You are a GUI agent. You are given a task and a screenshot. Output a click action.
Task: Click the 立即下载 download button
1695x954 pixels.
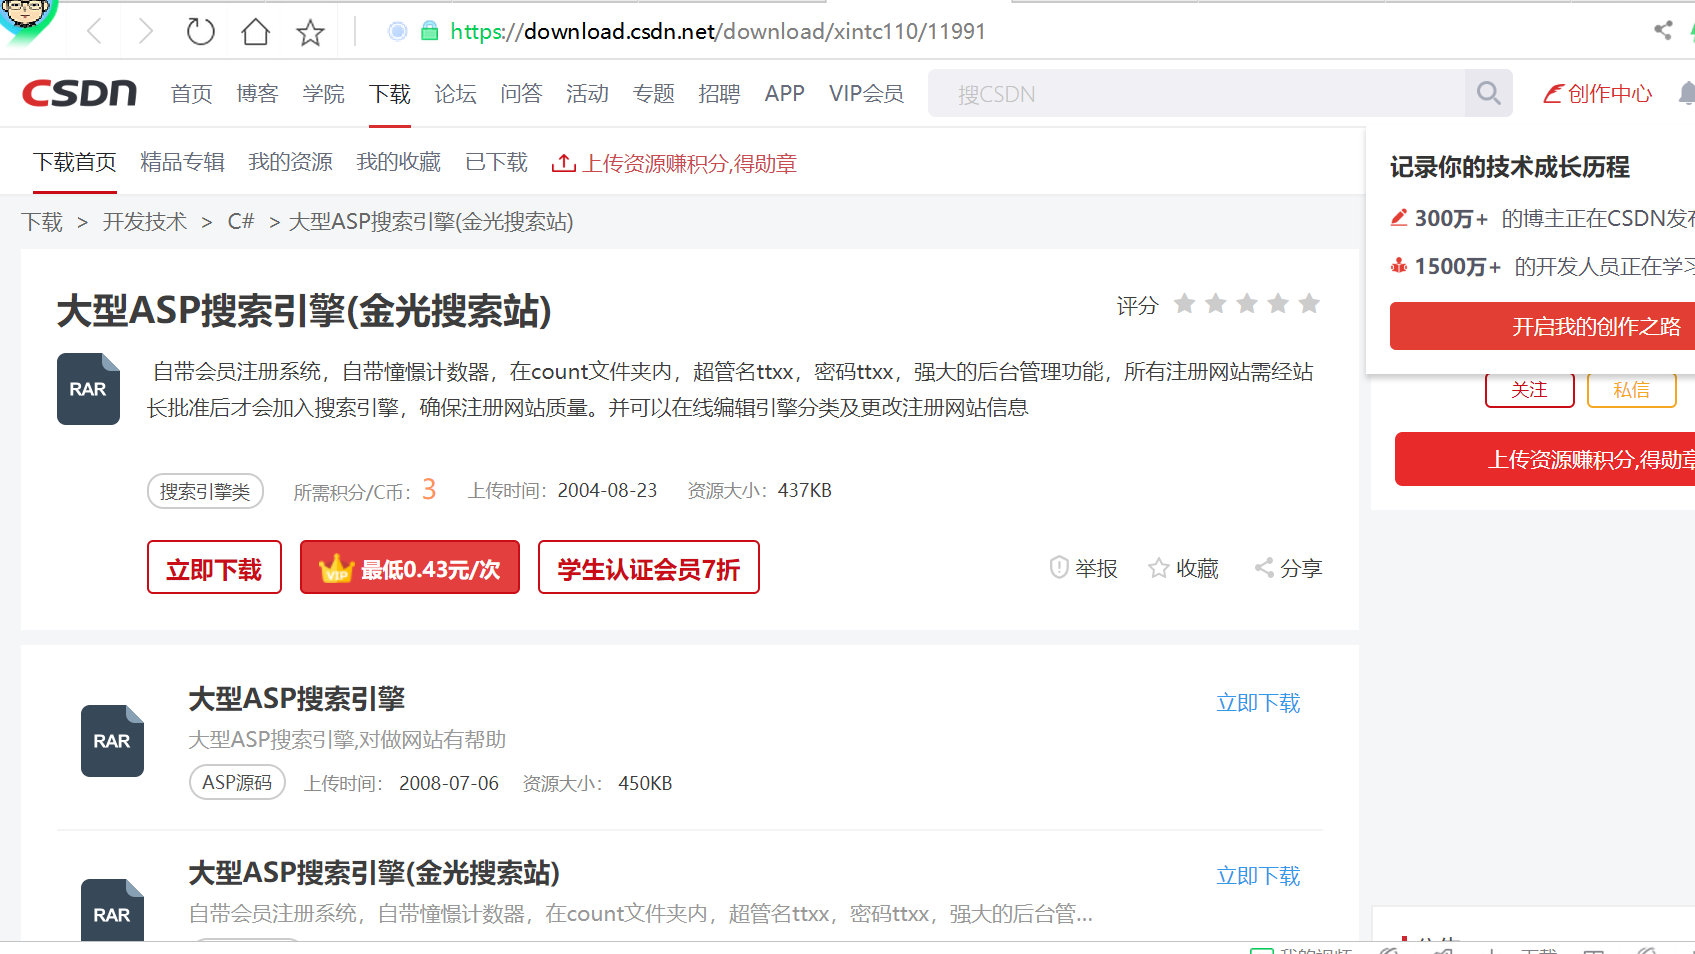click(214, 567)
